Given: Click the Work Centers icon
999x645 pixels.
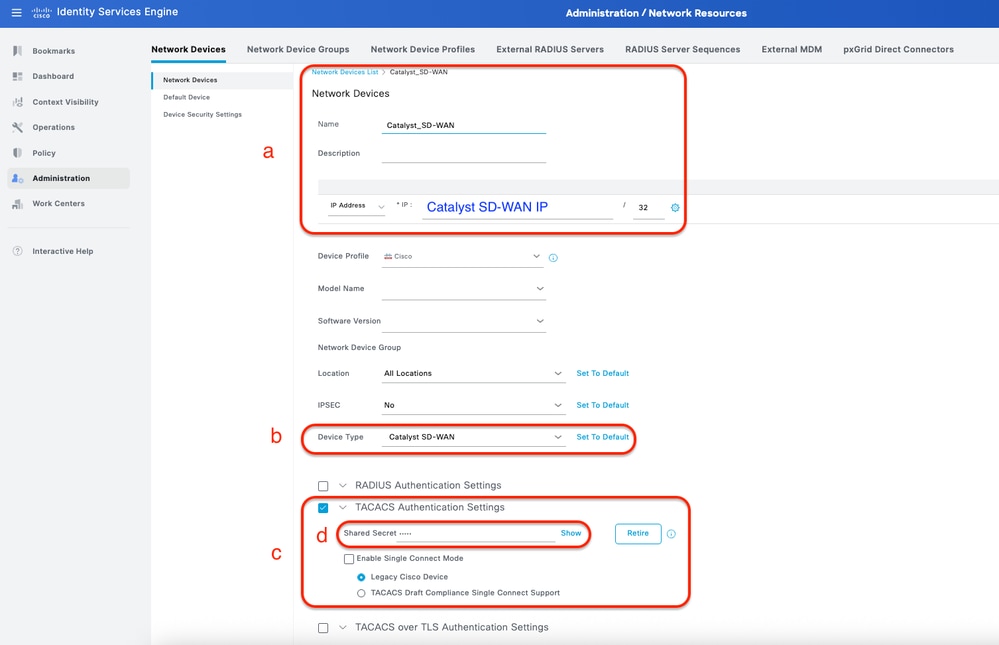Looking at the screenshot, I should coord(17,204).
